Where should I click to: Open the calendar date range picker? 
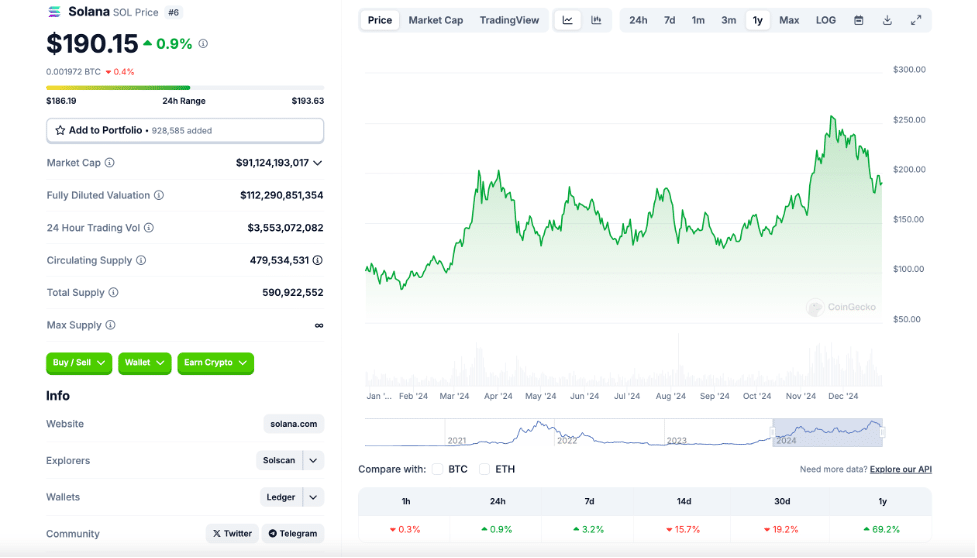point(859,20)
